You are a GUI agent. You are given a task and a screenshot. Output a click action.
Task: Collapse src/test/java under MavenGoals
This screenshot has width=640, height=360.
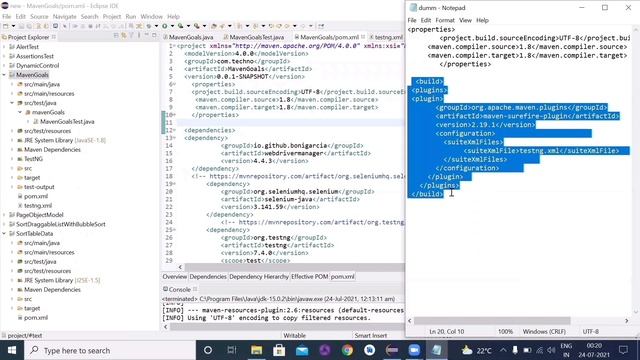click(x=12, y=103)
